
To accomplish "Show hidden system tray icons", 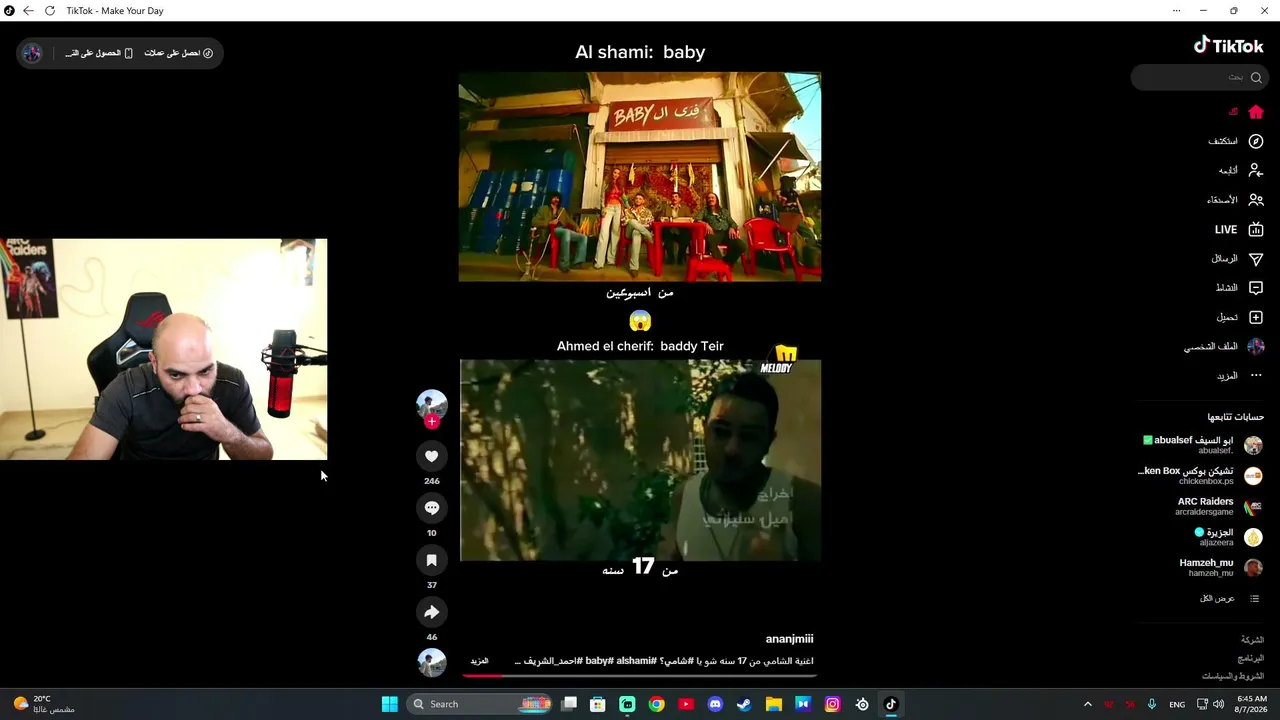I will [1088, 704].
